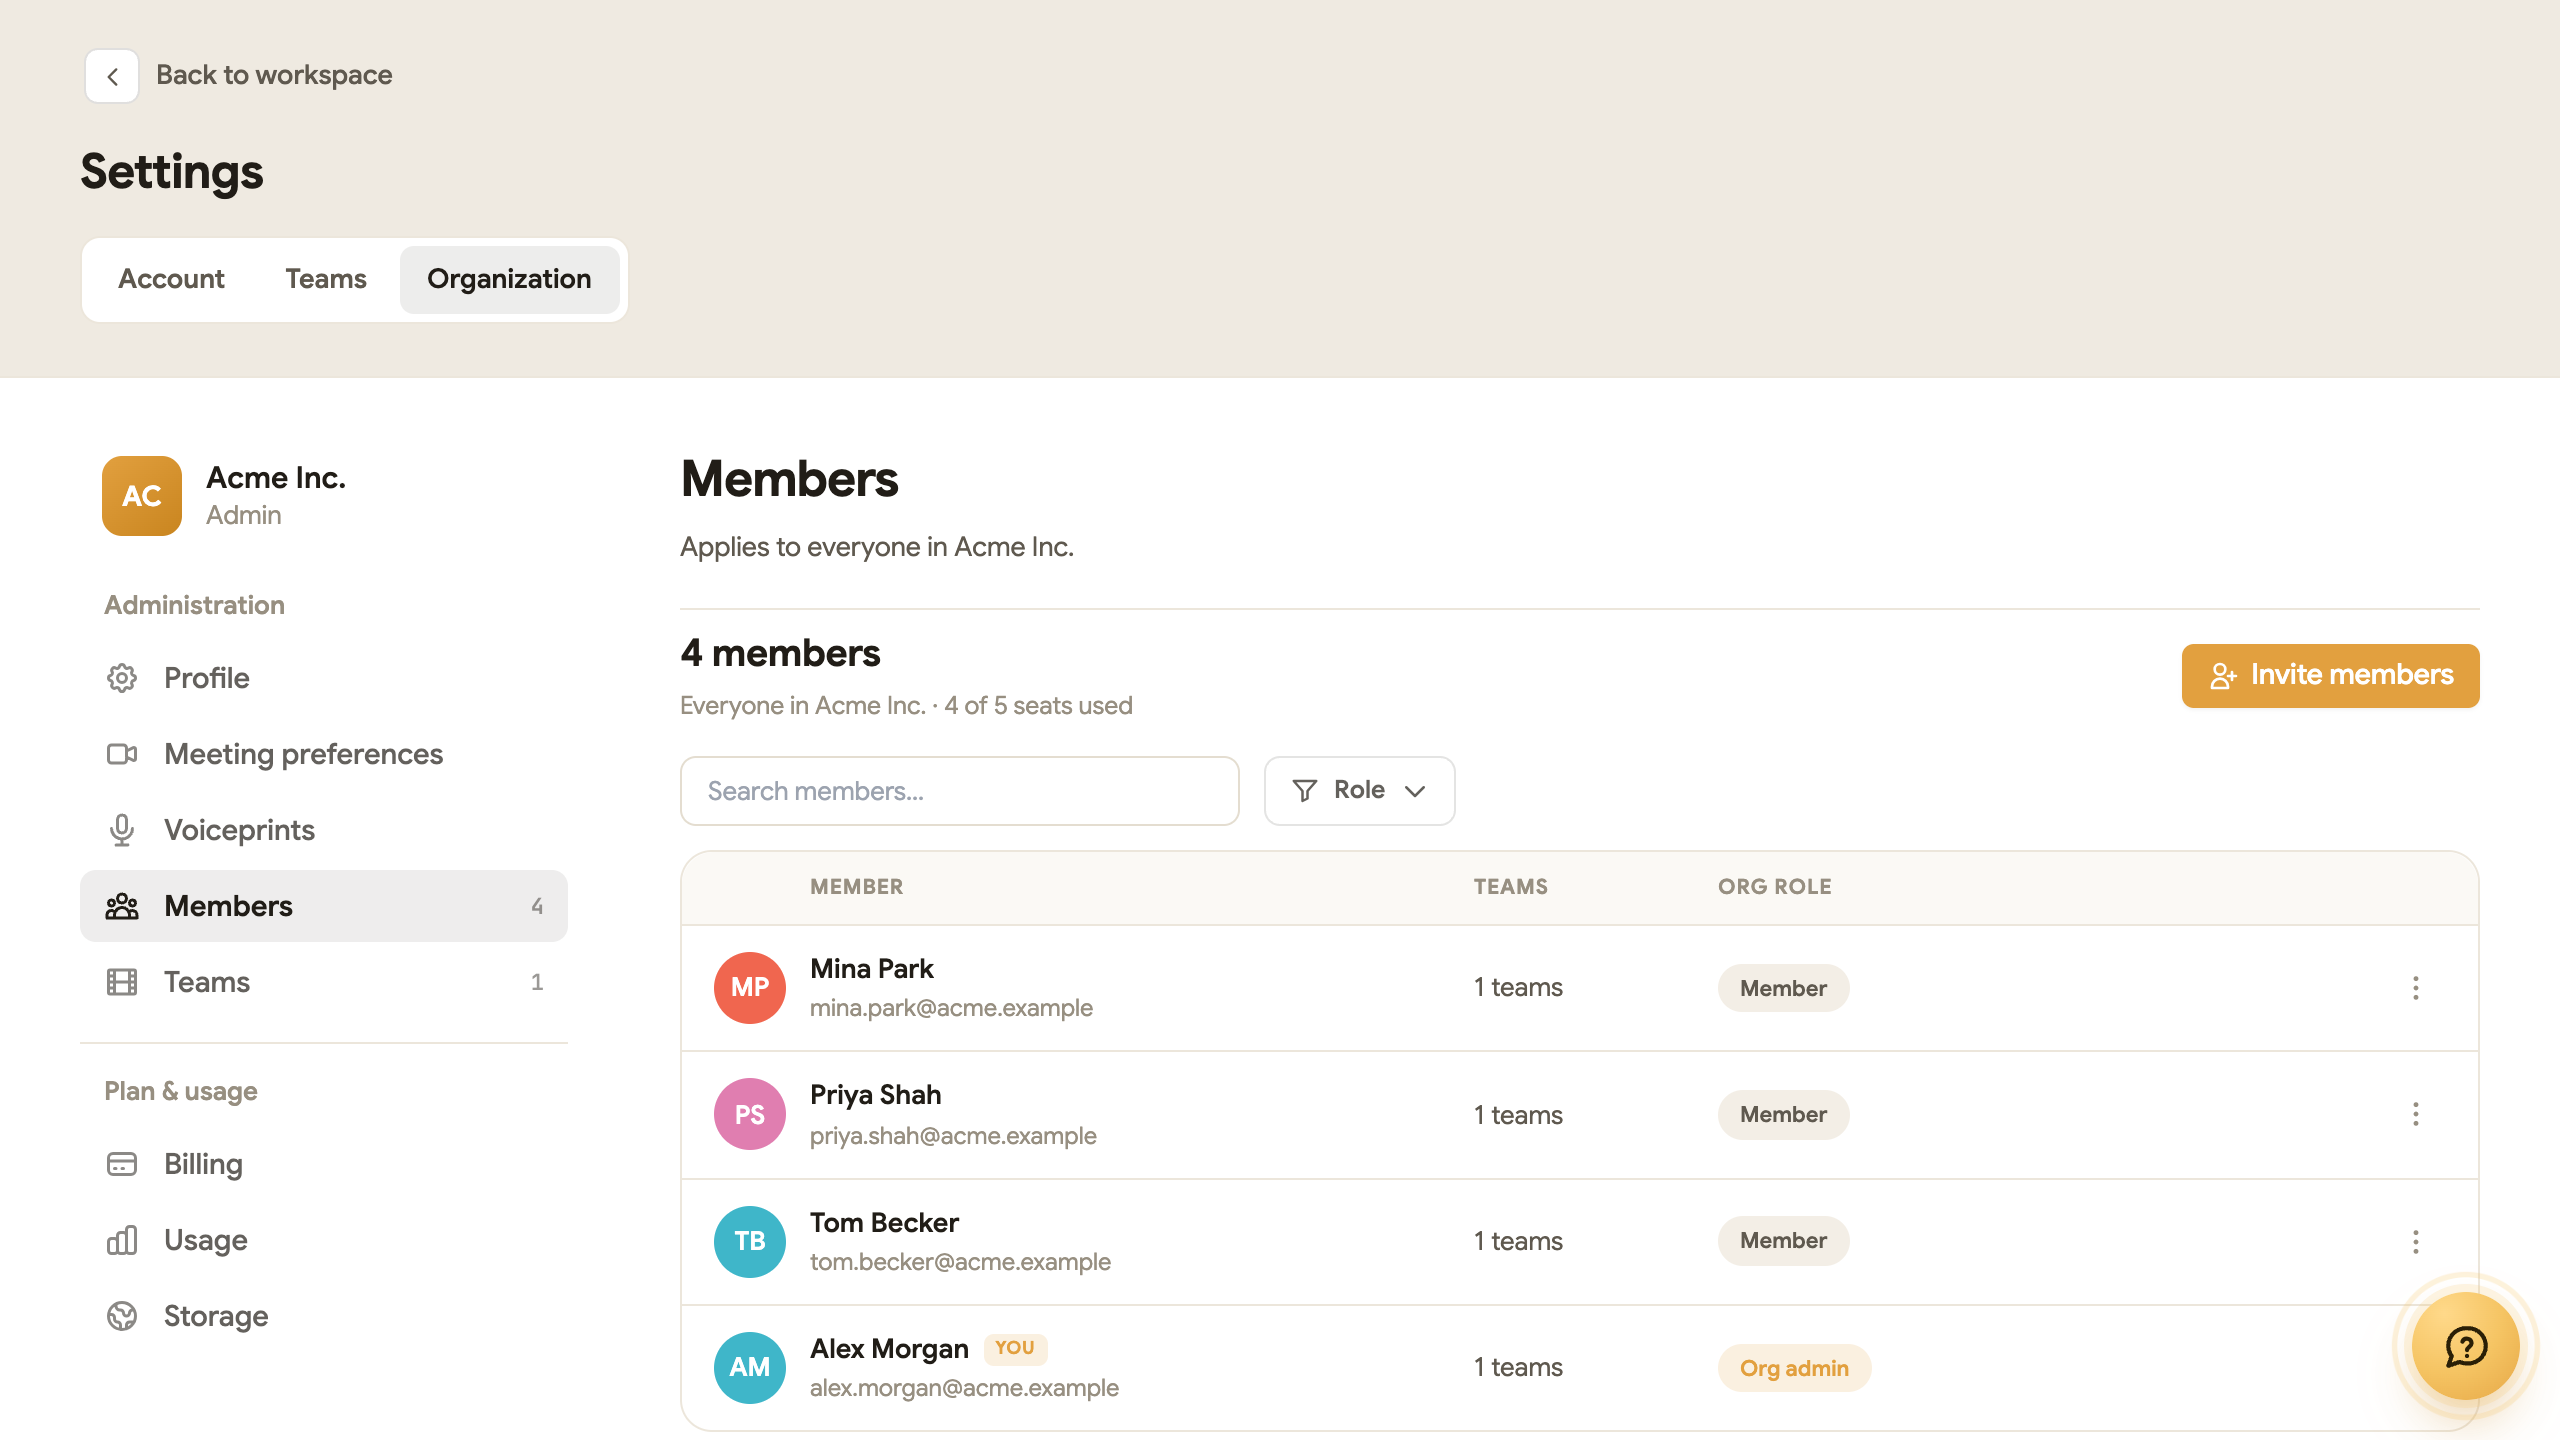Click the '1 teams' cell for Priya Shah
Image resolution: width=2560 pixels, height=1440 pixels.
point(1518,1115)
